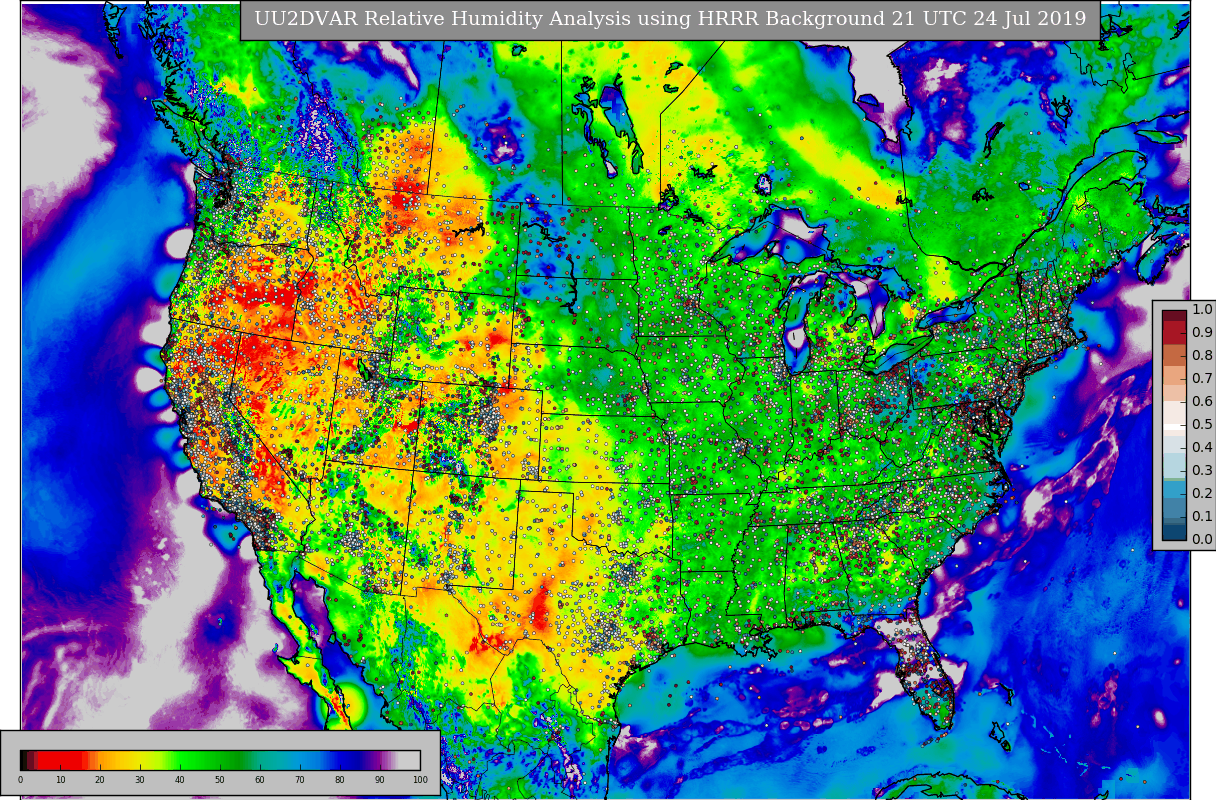Screen dimensions: 1216x800
Task: Click the 40 tick on humidity colorbar
Action: click(180, 780)
